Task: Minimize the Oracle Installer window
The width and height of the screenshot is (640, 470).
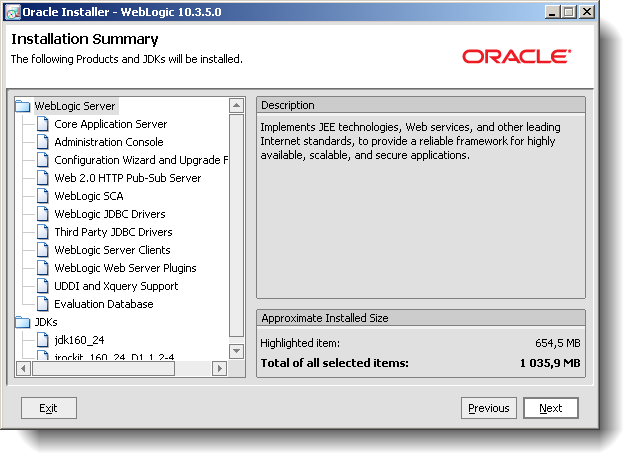Action: pyautogui.click(x=552, y=12)
